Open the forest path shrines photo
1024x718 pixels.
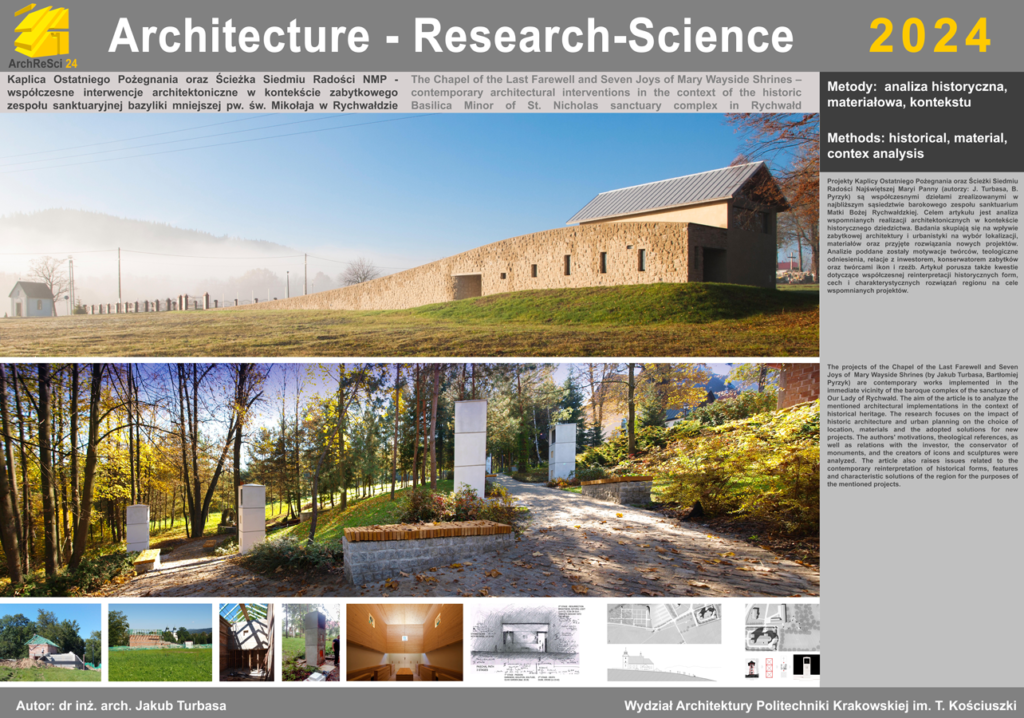[x=409, y=480]
